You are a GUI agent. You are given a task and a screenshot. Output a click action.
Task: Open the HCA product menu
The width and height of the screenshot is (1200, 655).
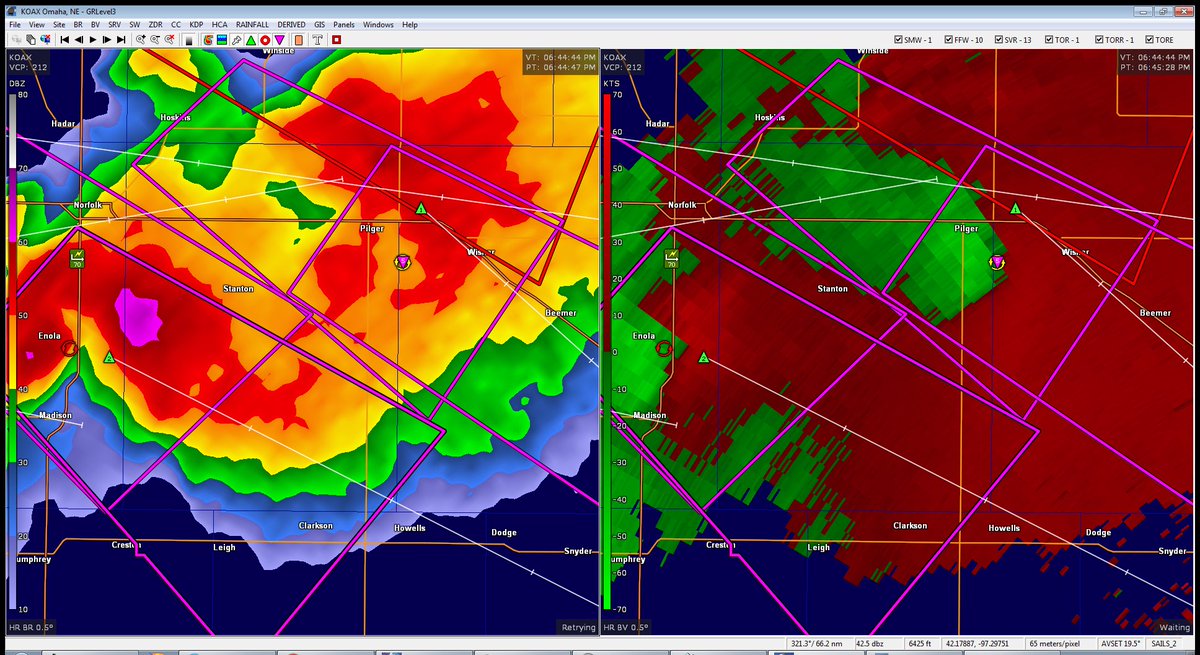click(218, 23)
